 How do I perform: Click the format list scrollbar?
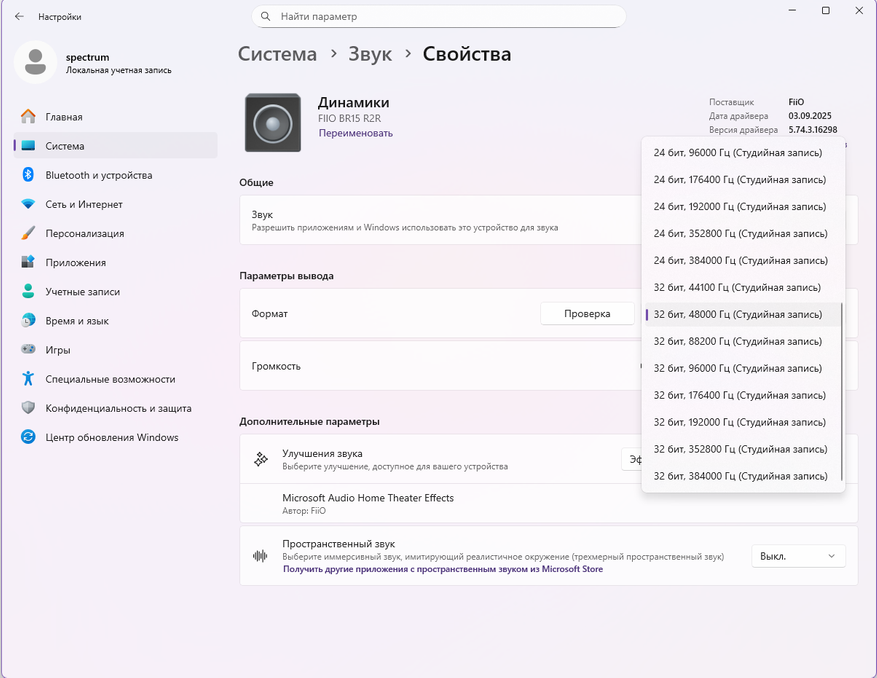coord(842,390)
